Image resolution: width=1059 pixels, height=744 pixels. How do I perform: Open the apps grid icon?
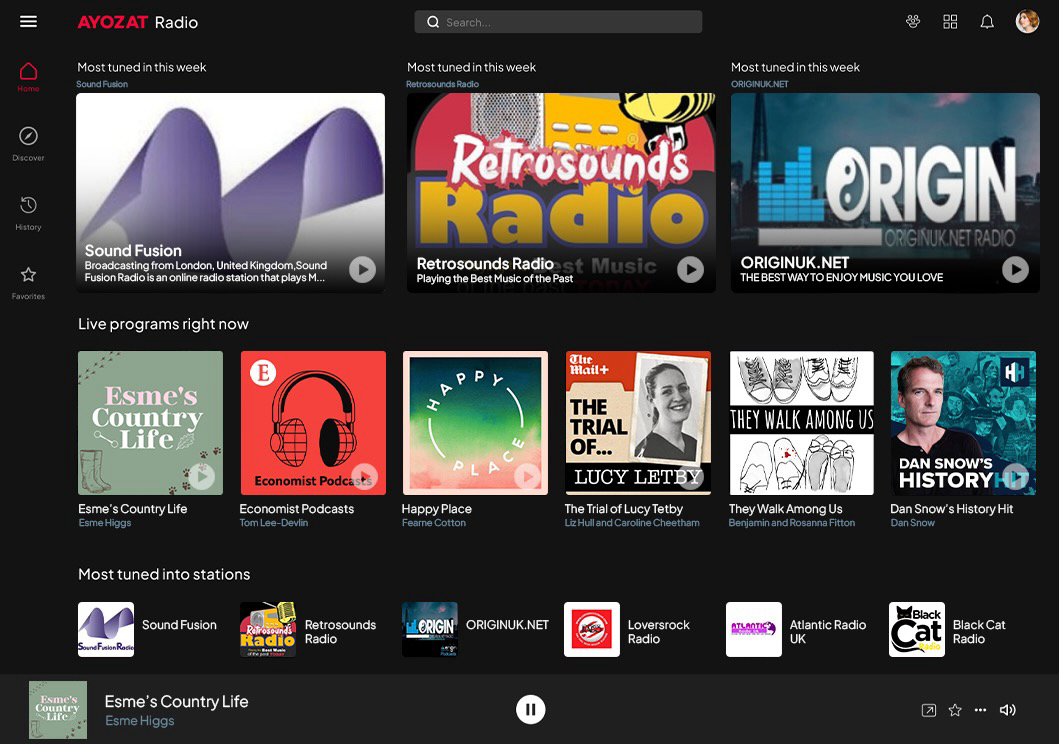[950, 22]
